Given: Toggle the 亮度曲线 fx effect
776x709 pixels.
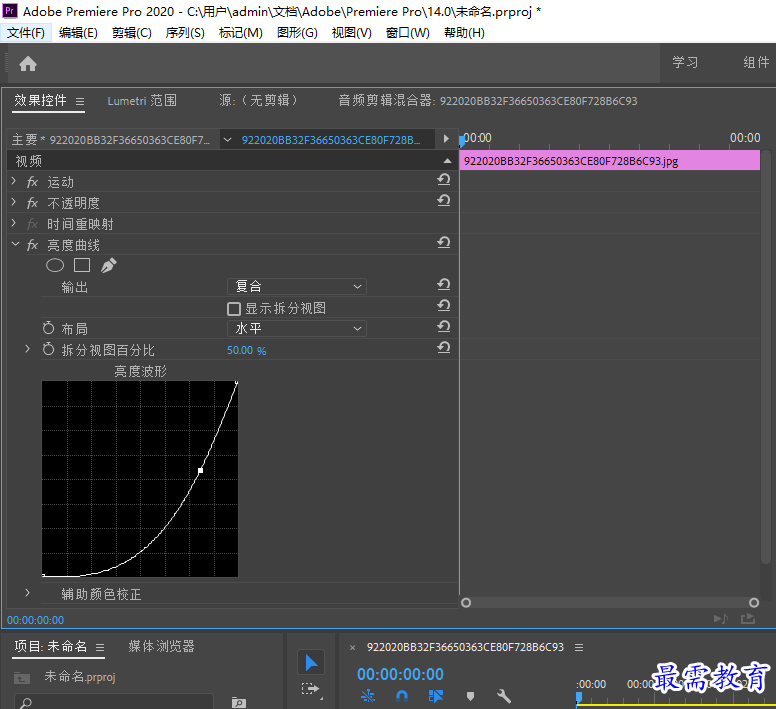Looking at the screenshot, I should (x=33, y=245).
